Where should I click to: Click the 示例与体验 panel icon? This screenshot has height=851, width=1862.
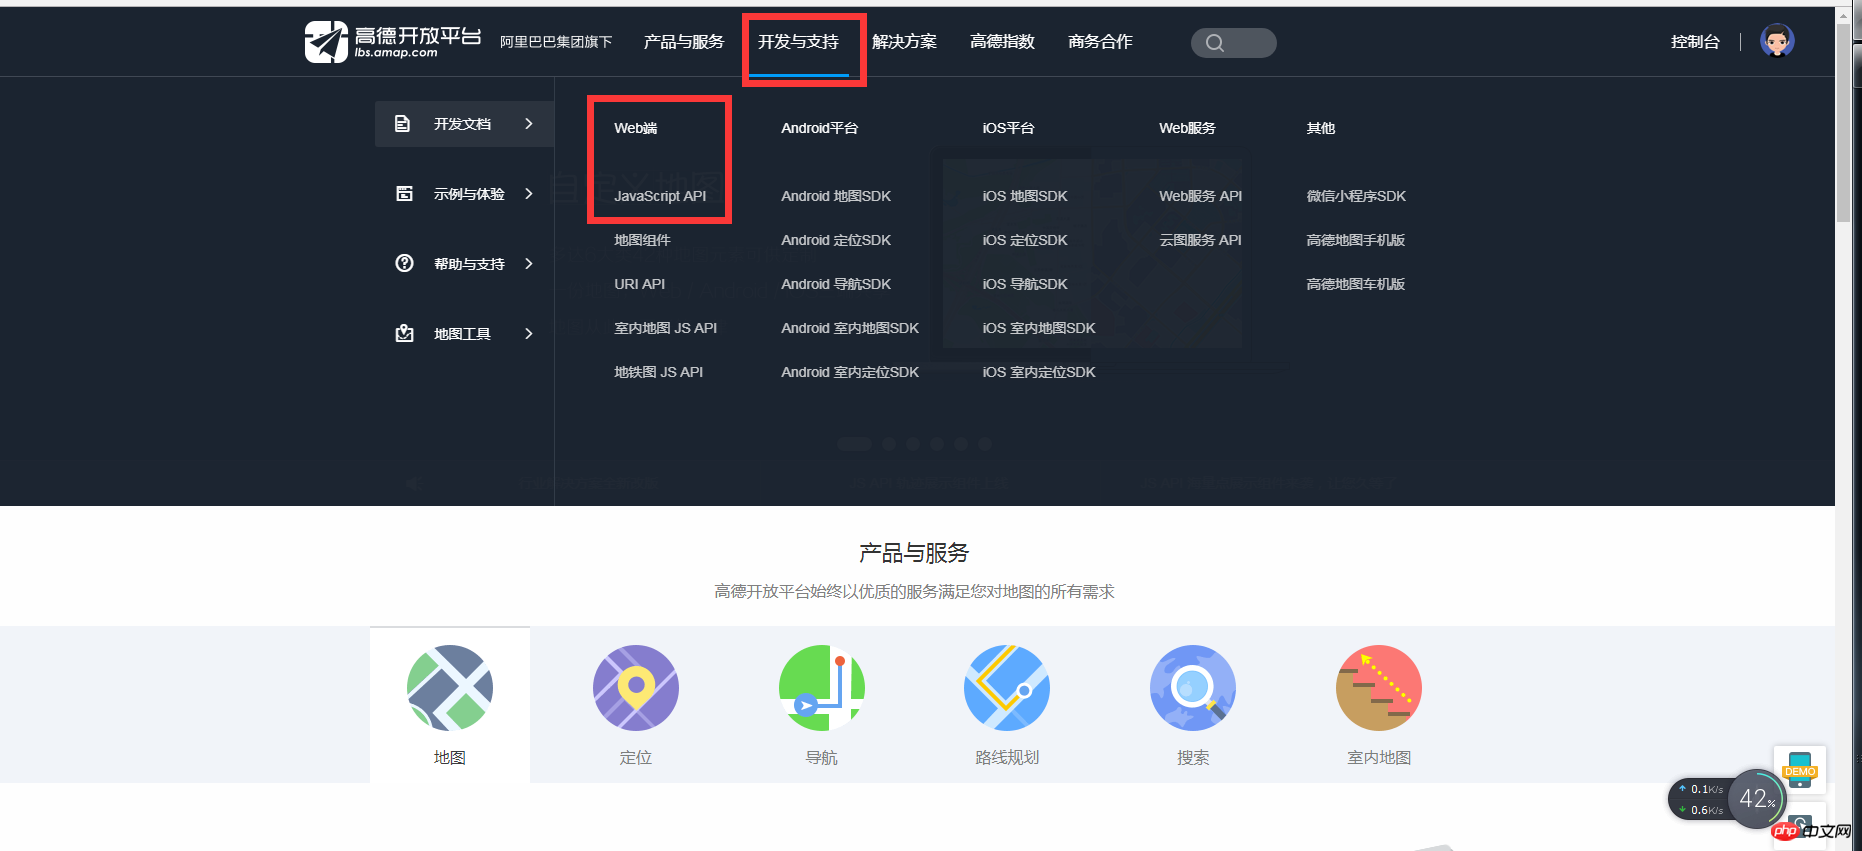click(404, 194)
